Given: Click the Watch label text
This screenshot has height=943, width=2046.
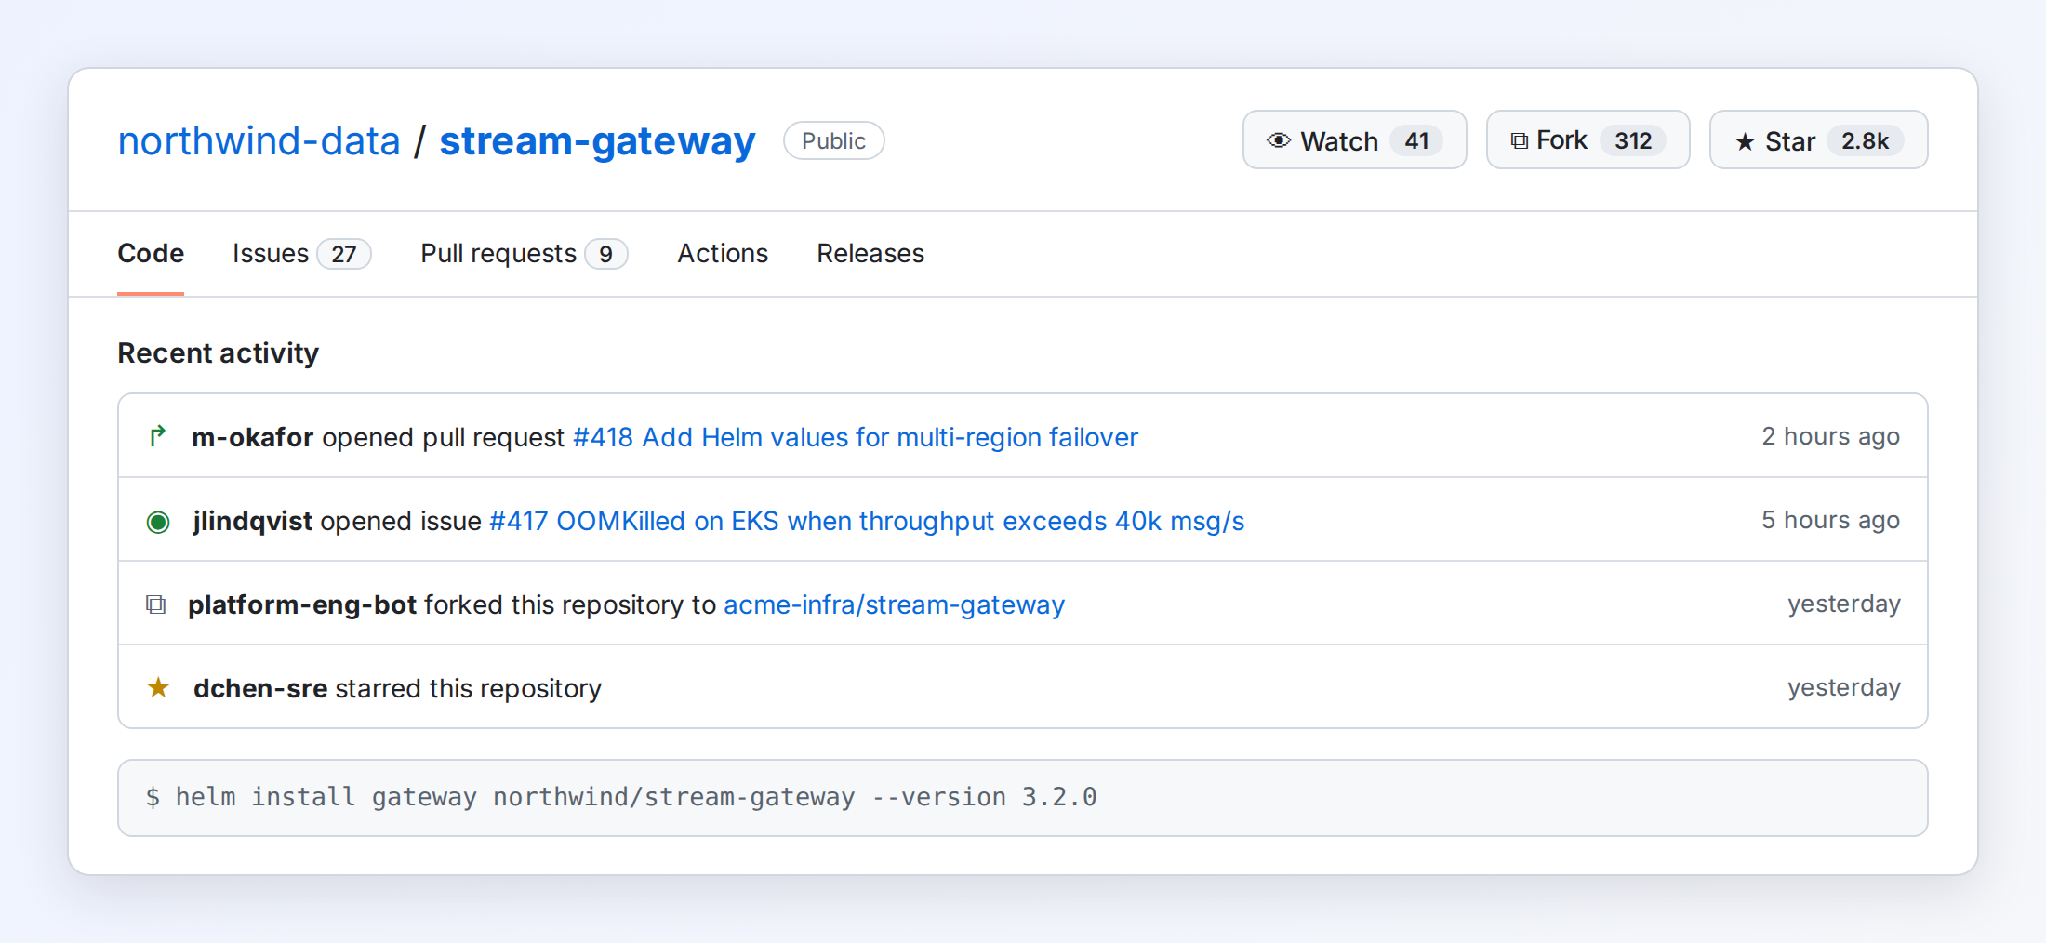Looking at the screenshot, I should pos(1339,142).
